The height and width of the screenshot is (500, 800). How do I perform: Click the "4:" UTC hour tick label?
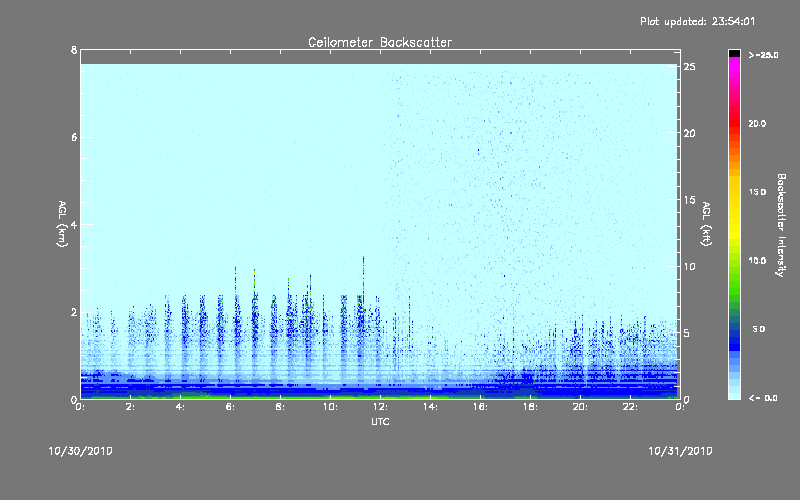pos(181,407)
